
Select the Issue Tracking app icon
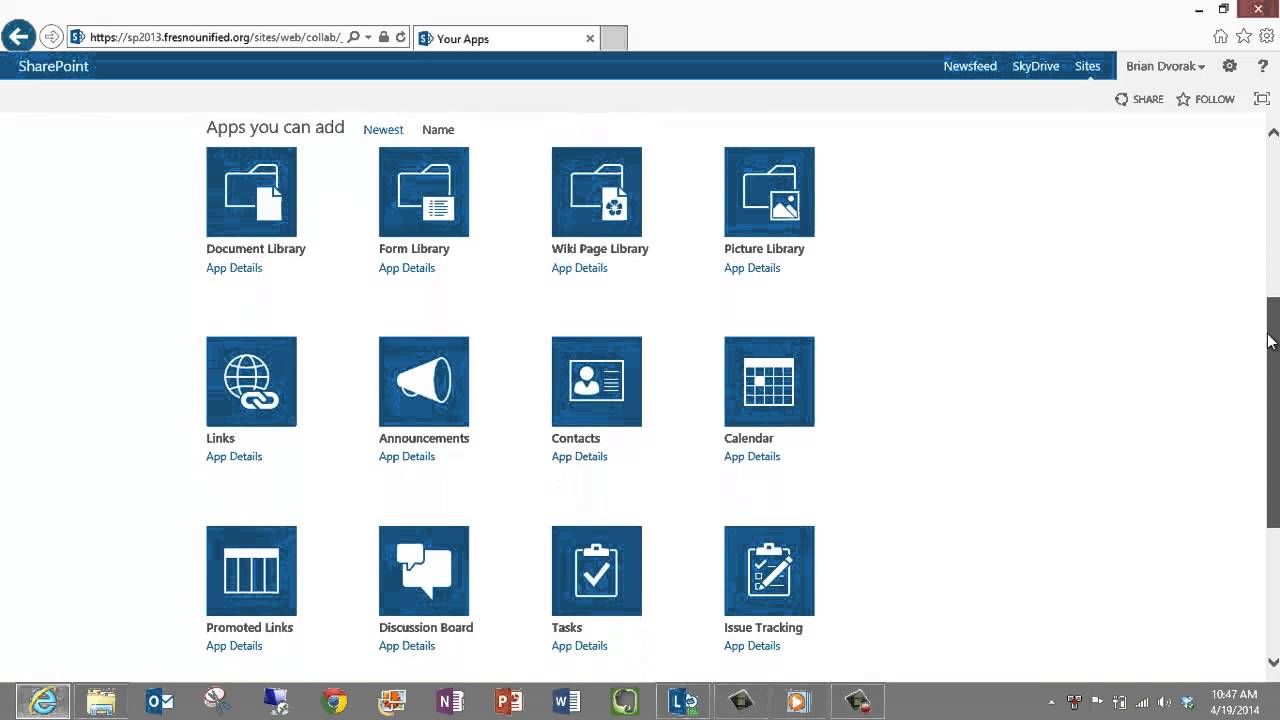[x=769, y=571]
